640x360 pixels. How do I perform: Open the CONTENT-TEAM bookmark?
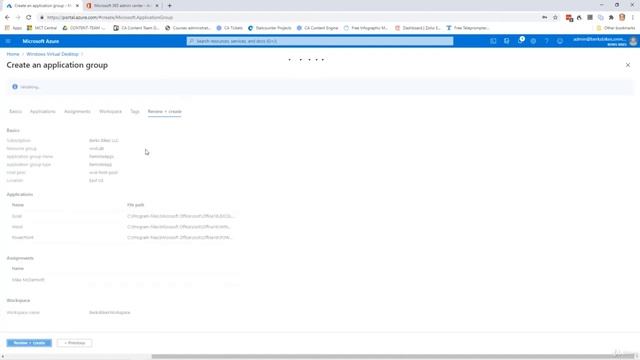coord(84,28)
